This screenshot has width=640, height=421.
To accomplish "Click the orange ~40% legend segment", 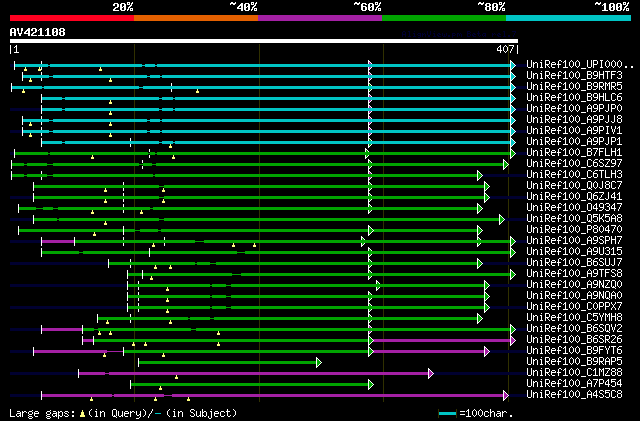I will (196, 18).
